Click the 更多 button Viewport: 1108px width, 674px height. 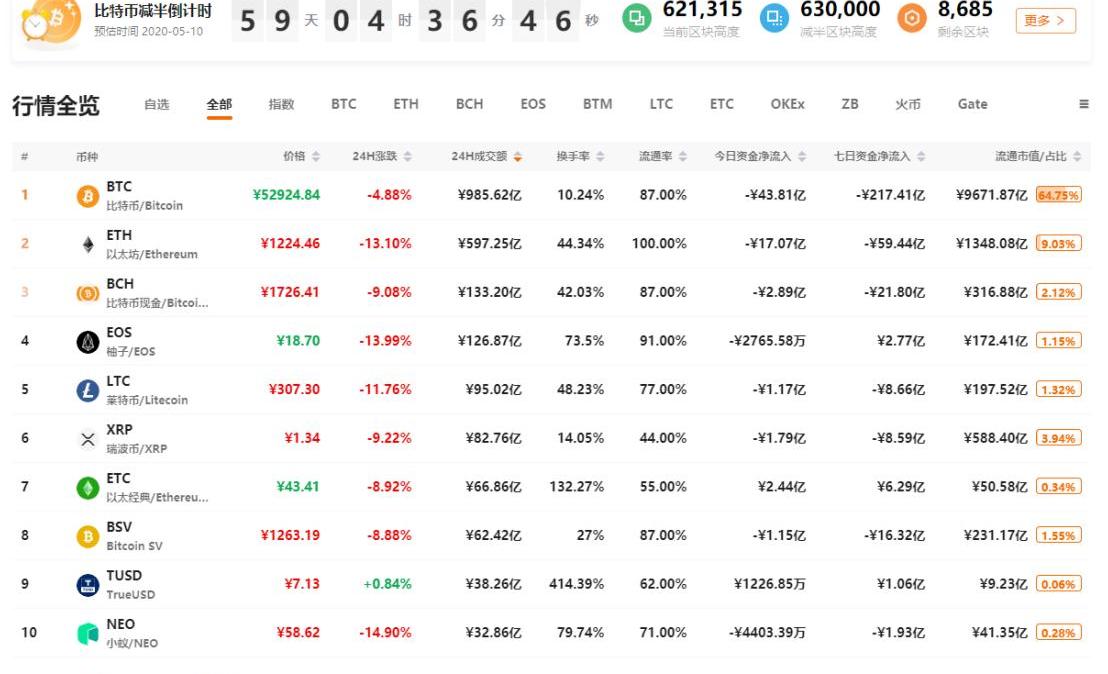[x=1046, y=20]
